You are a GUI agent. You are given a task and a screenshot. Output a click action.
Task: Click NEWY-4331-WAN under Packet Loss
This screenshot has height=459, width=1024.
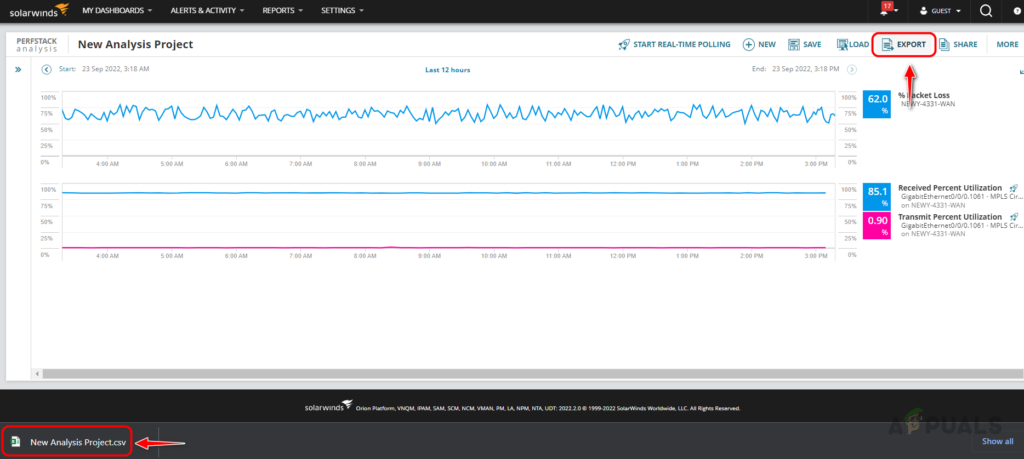928,104
